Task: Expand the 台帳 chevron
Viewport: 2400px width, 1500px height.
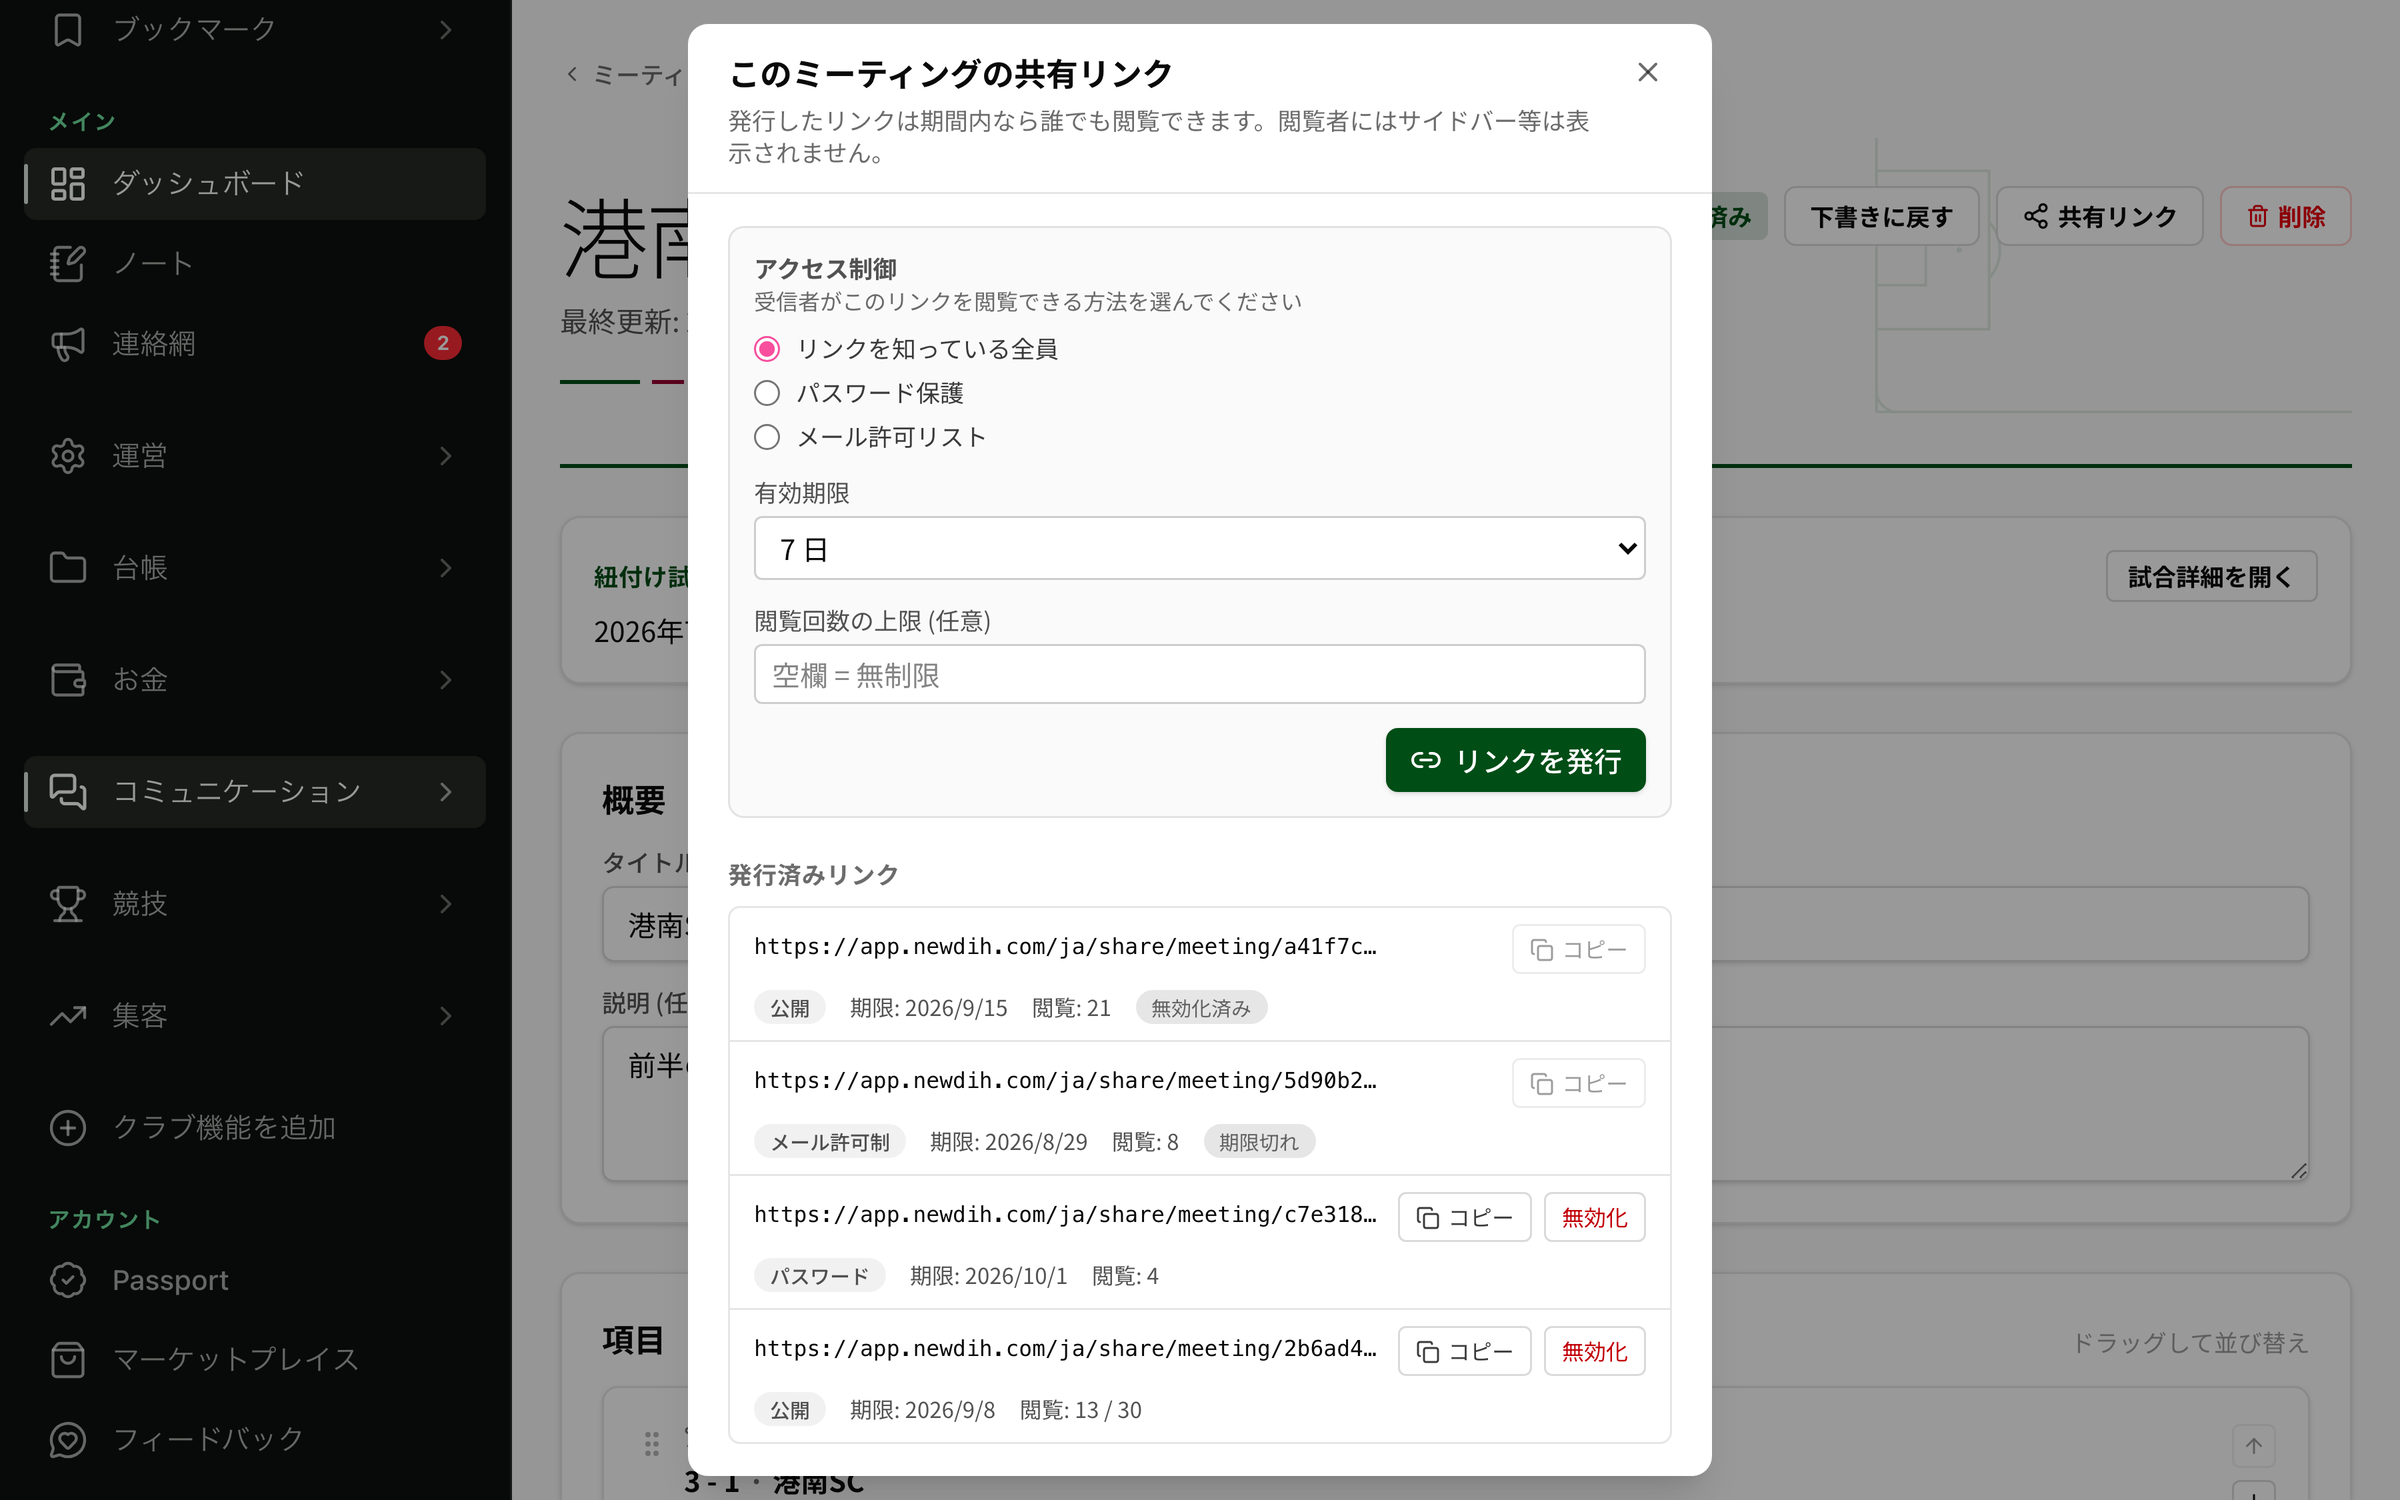Action: point(446,568)
